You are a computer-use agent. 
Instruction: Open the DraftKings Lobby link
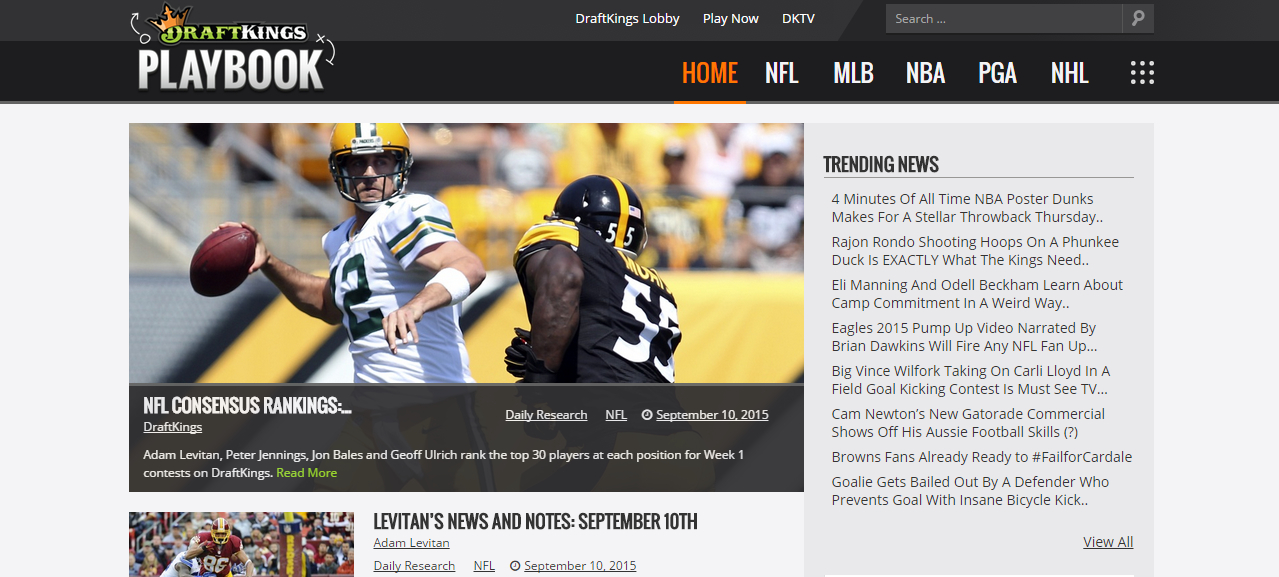point(627,18)
